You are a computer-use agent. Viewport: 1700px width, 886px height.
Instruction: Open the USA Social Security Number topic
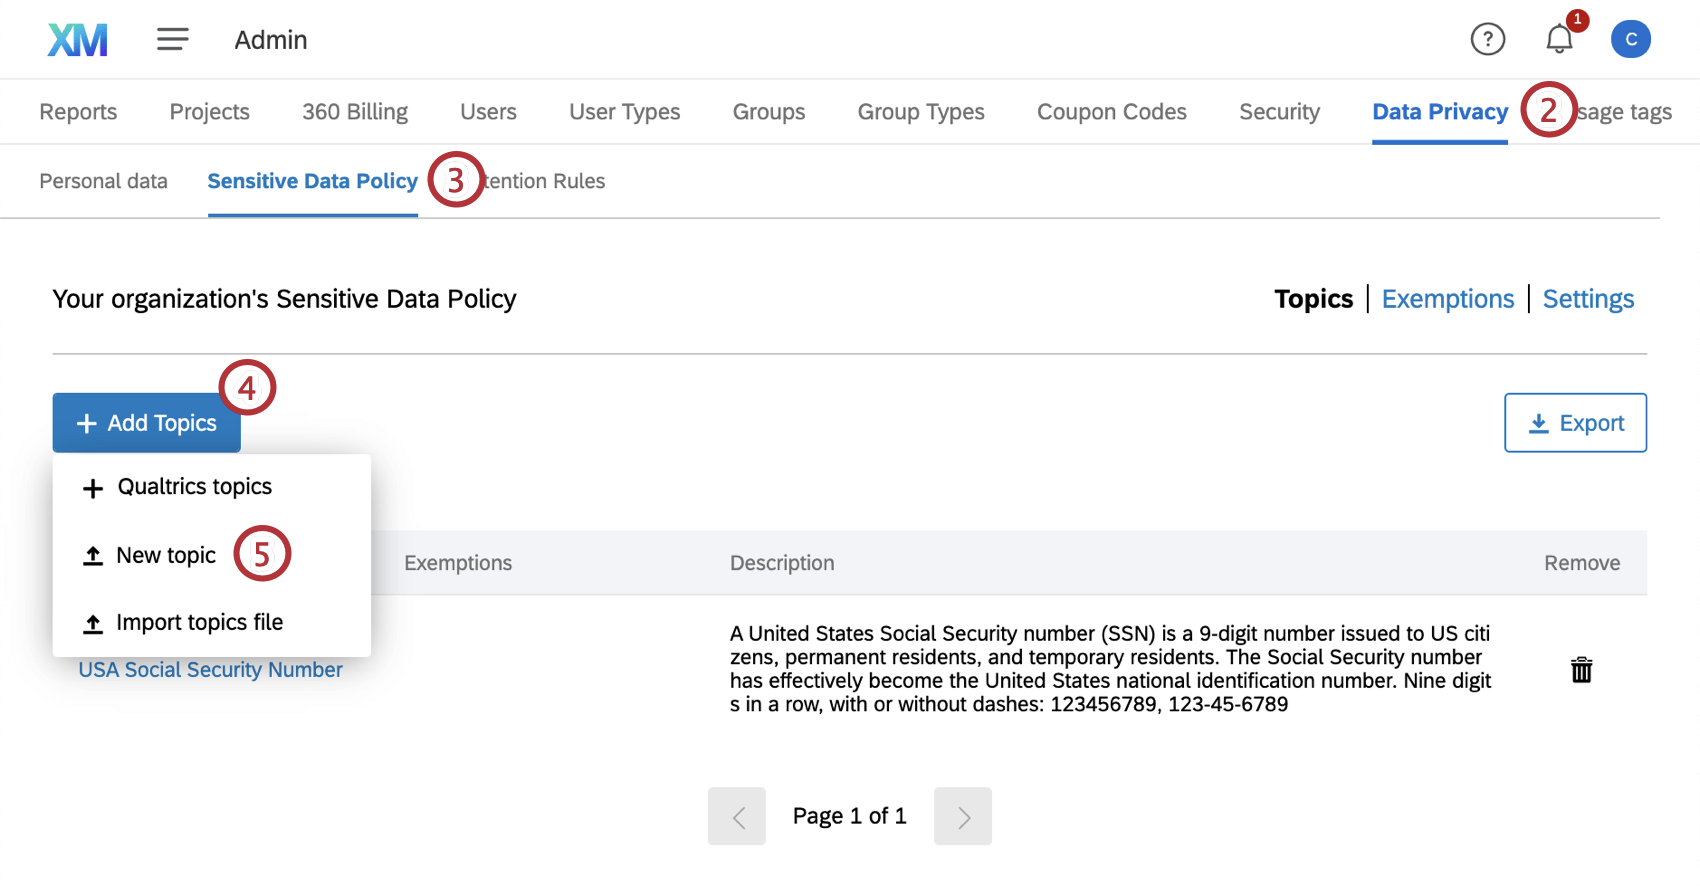210,670
